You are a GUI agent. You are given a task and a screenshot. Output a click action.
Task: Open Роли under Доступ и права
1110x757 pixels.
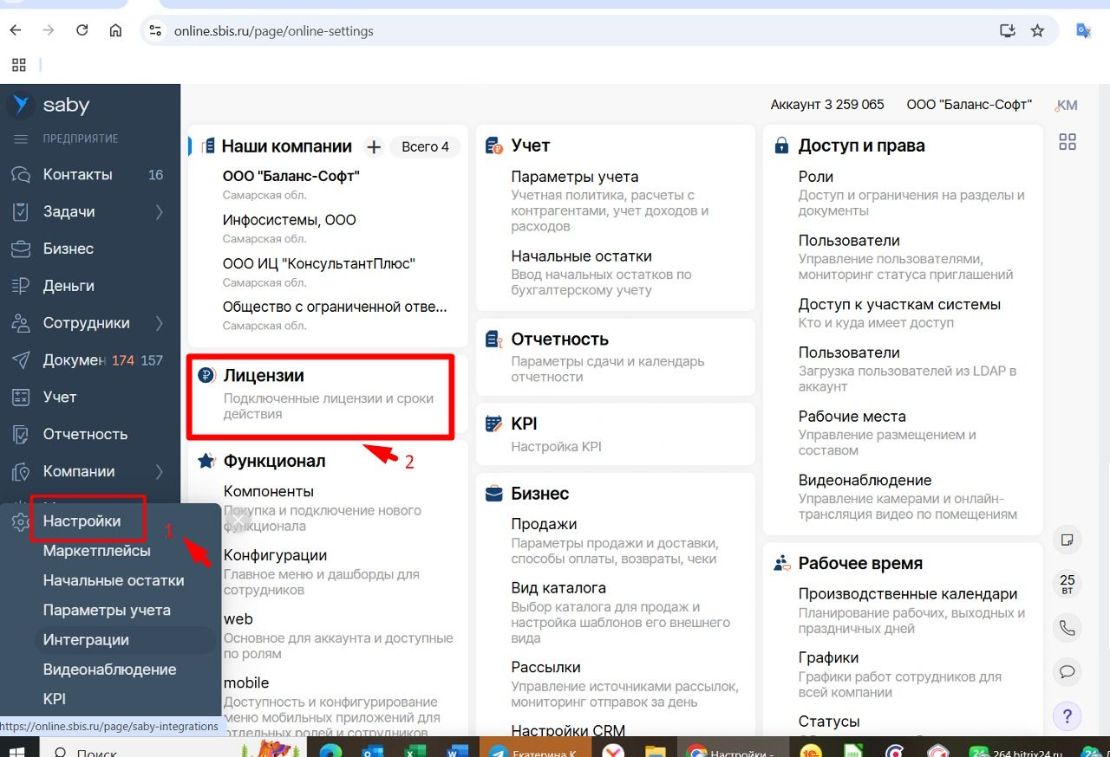pos(816,177)
